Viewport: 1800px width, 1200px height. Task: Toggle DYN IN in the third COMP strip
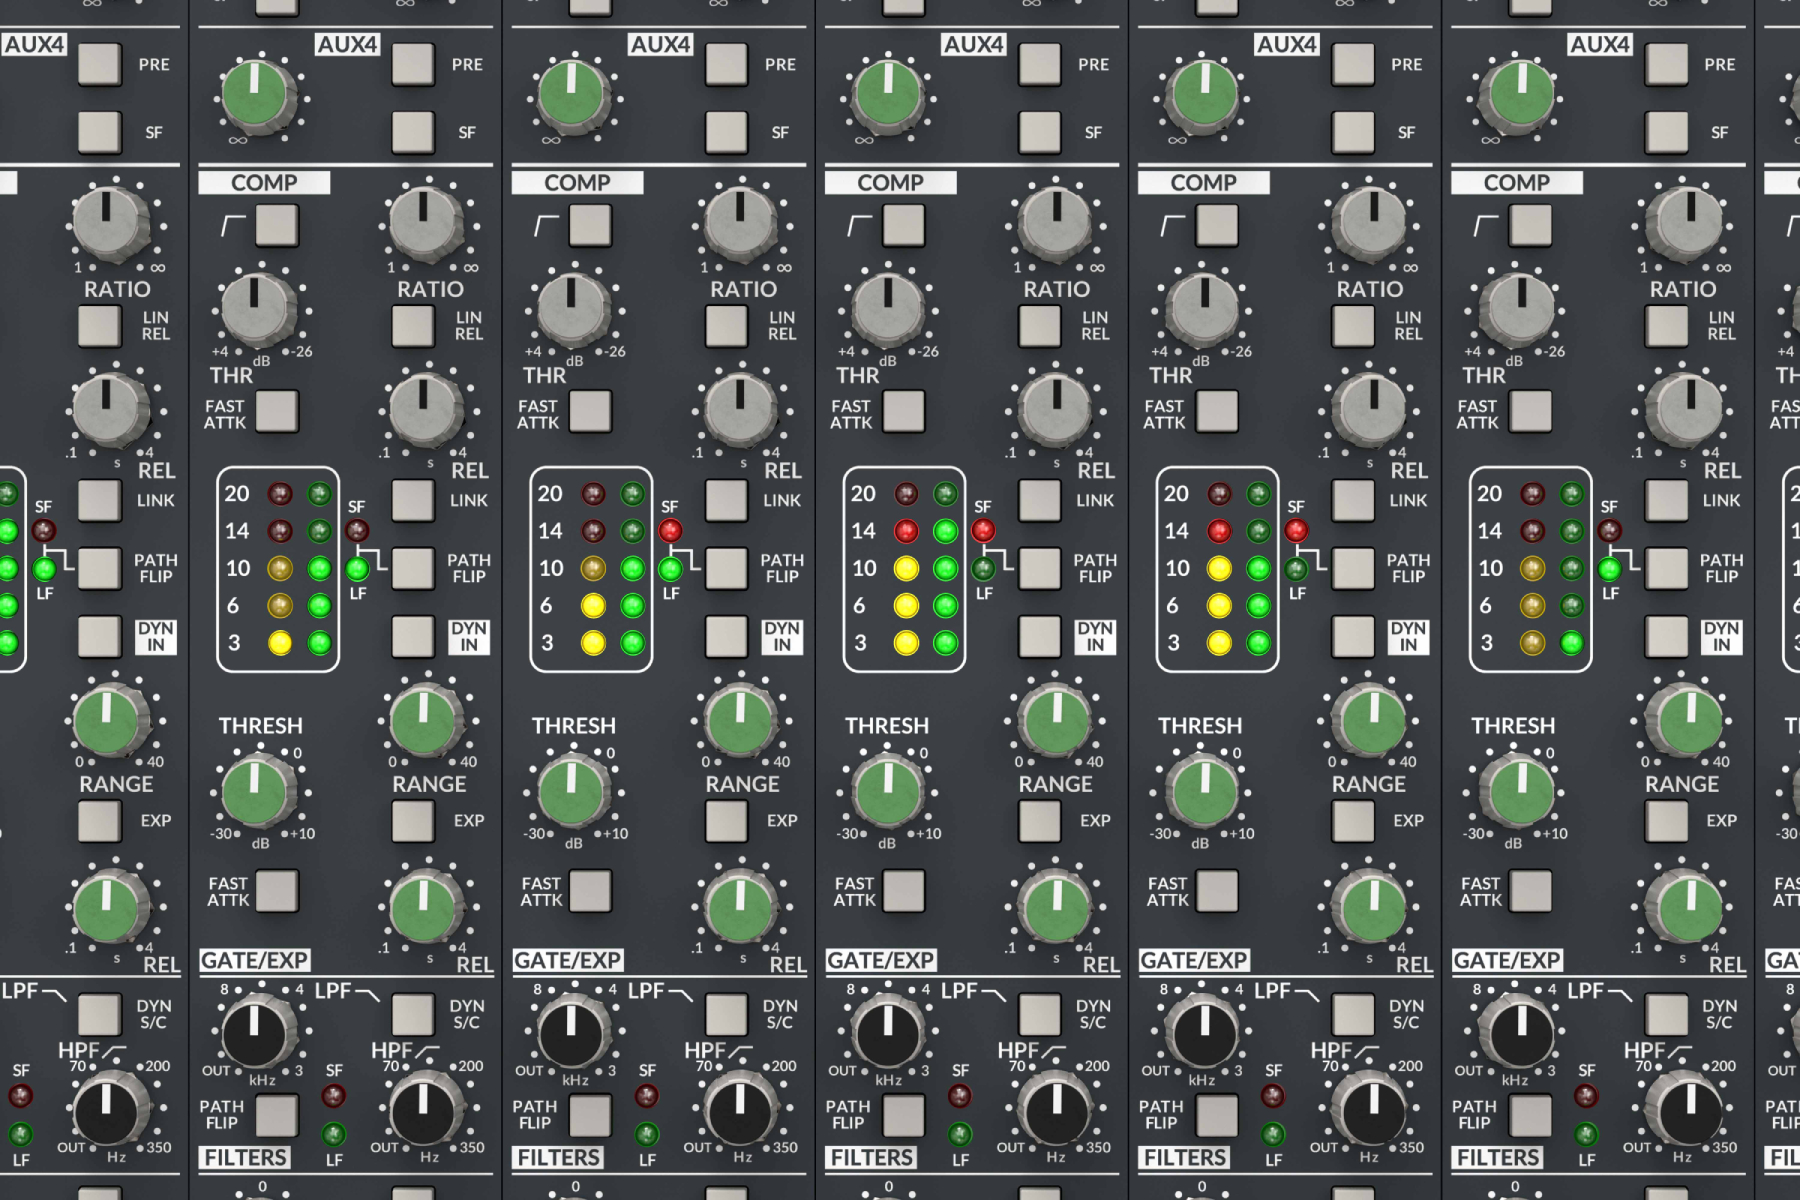click(1039, 636)
